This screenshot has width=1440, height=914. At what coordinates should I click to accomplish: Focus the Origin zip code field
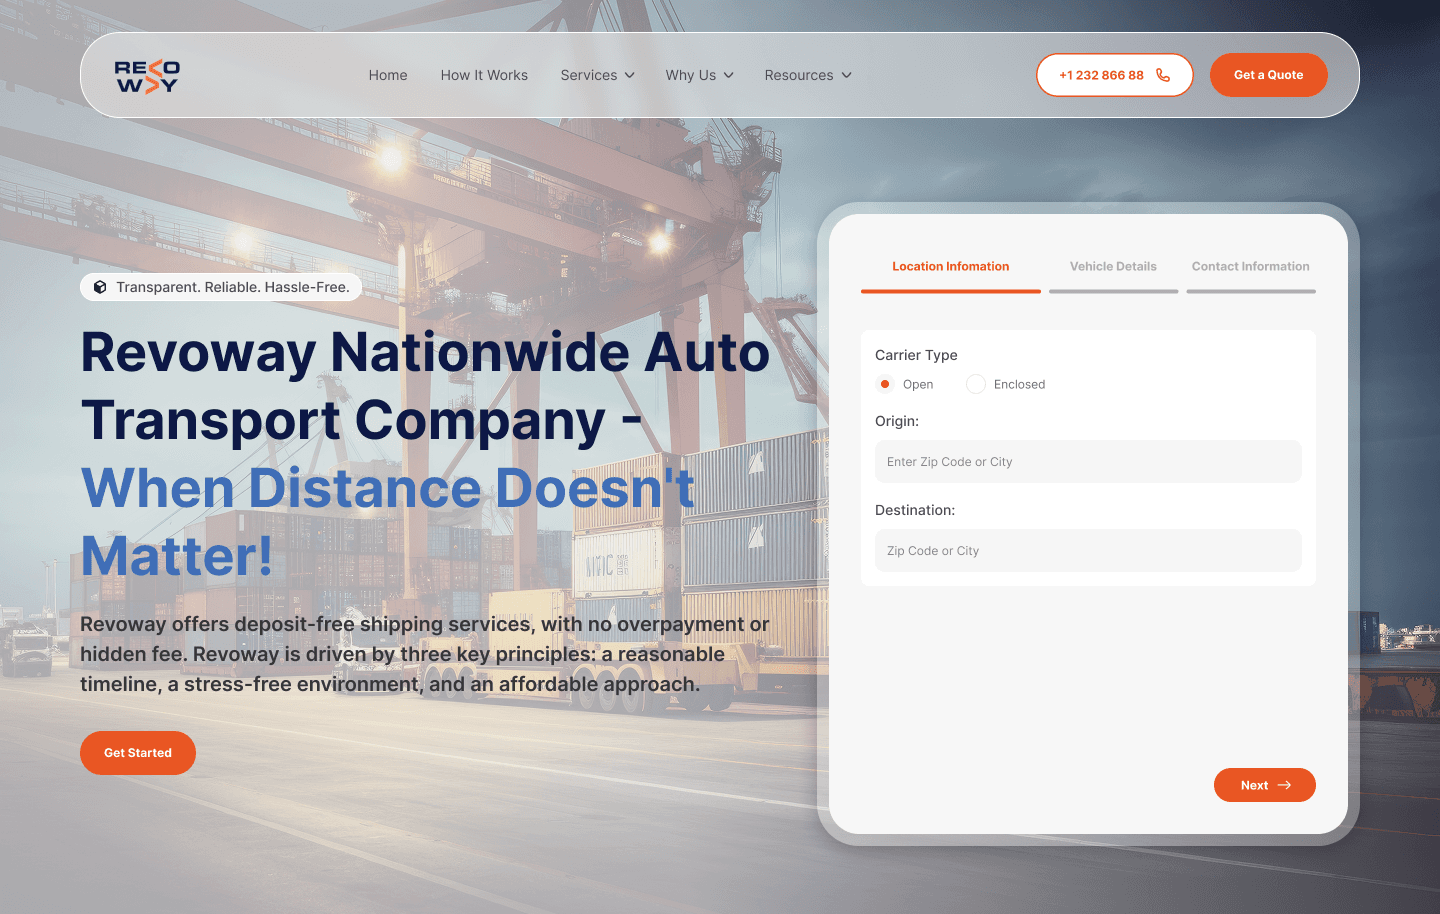pos(1088,462)
